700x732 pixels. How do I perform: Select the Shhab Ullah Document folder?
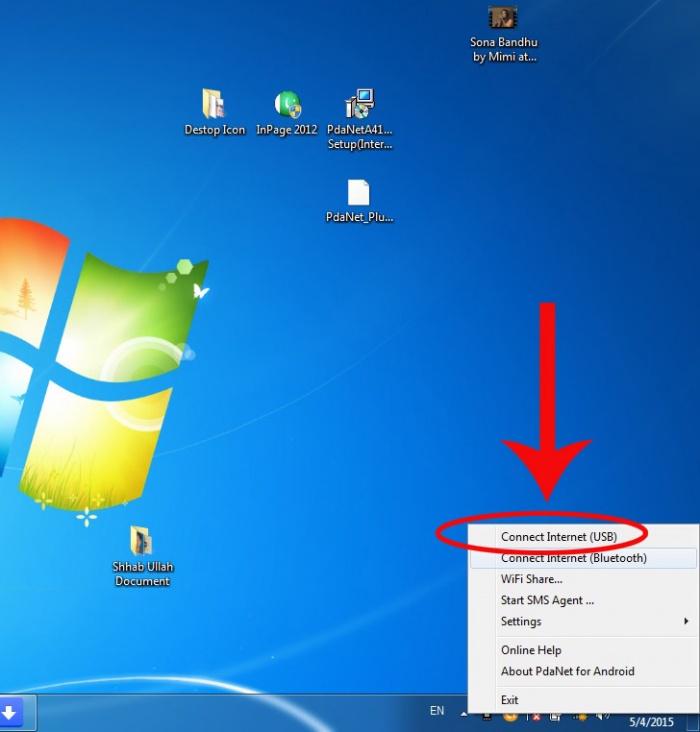coord(142,556)
